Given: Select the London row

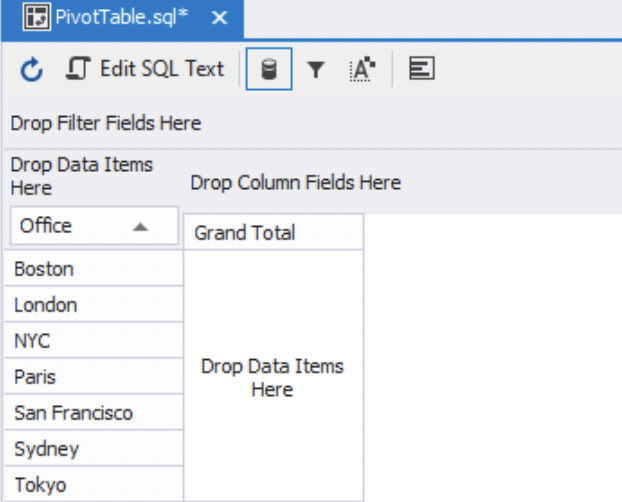Looking at the screenshot, I should [x=92, y=305].
